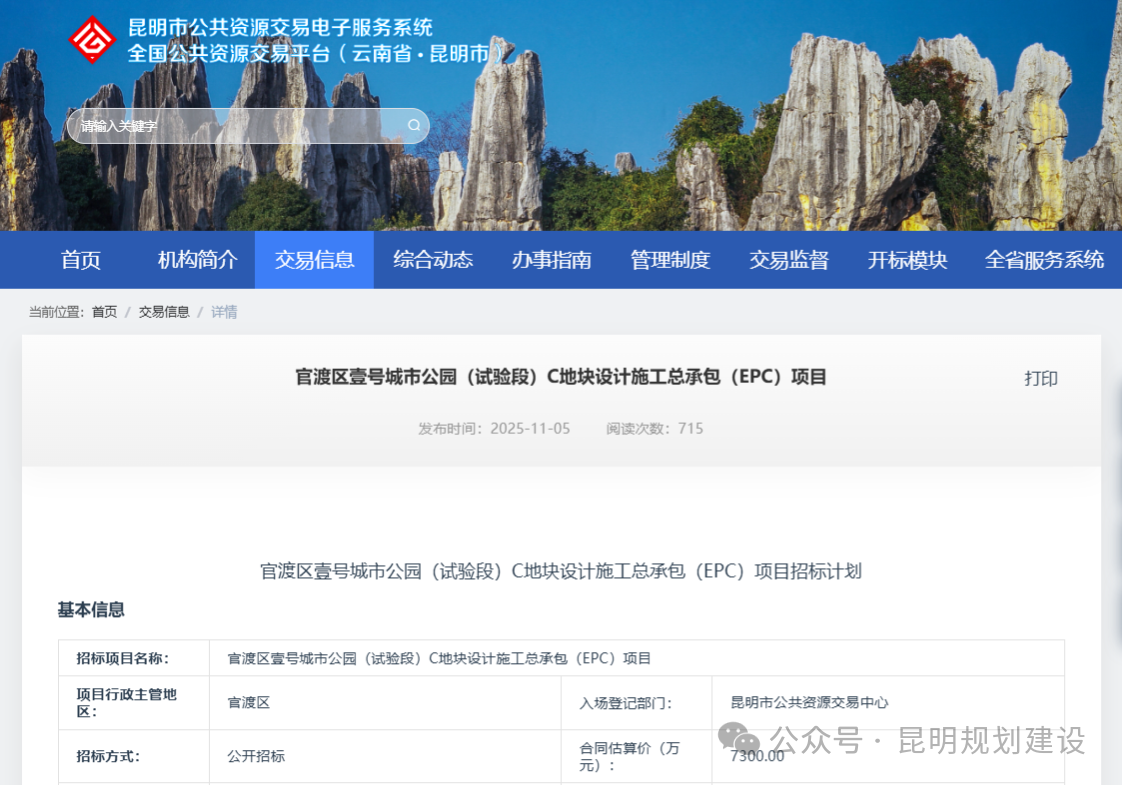This screenshot has width=1122, height=785.
Task: Select the 交易信息 navigation tab
Action: point(314,260)
